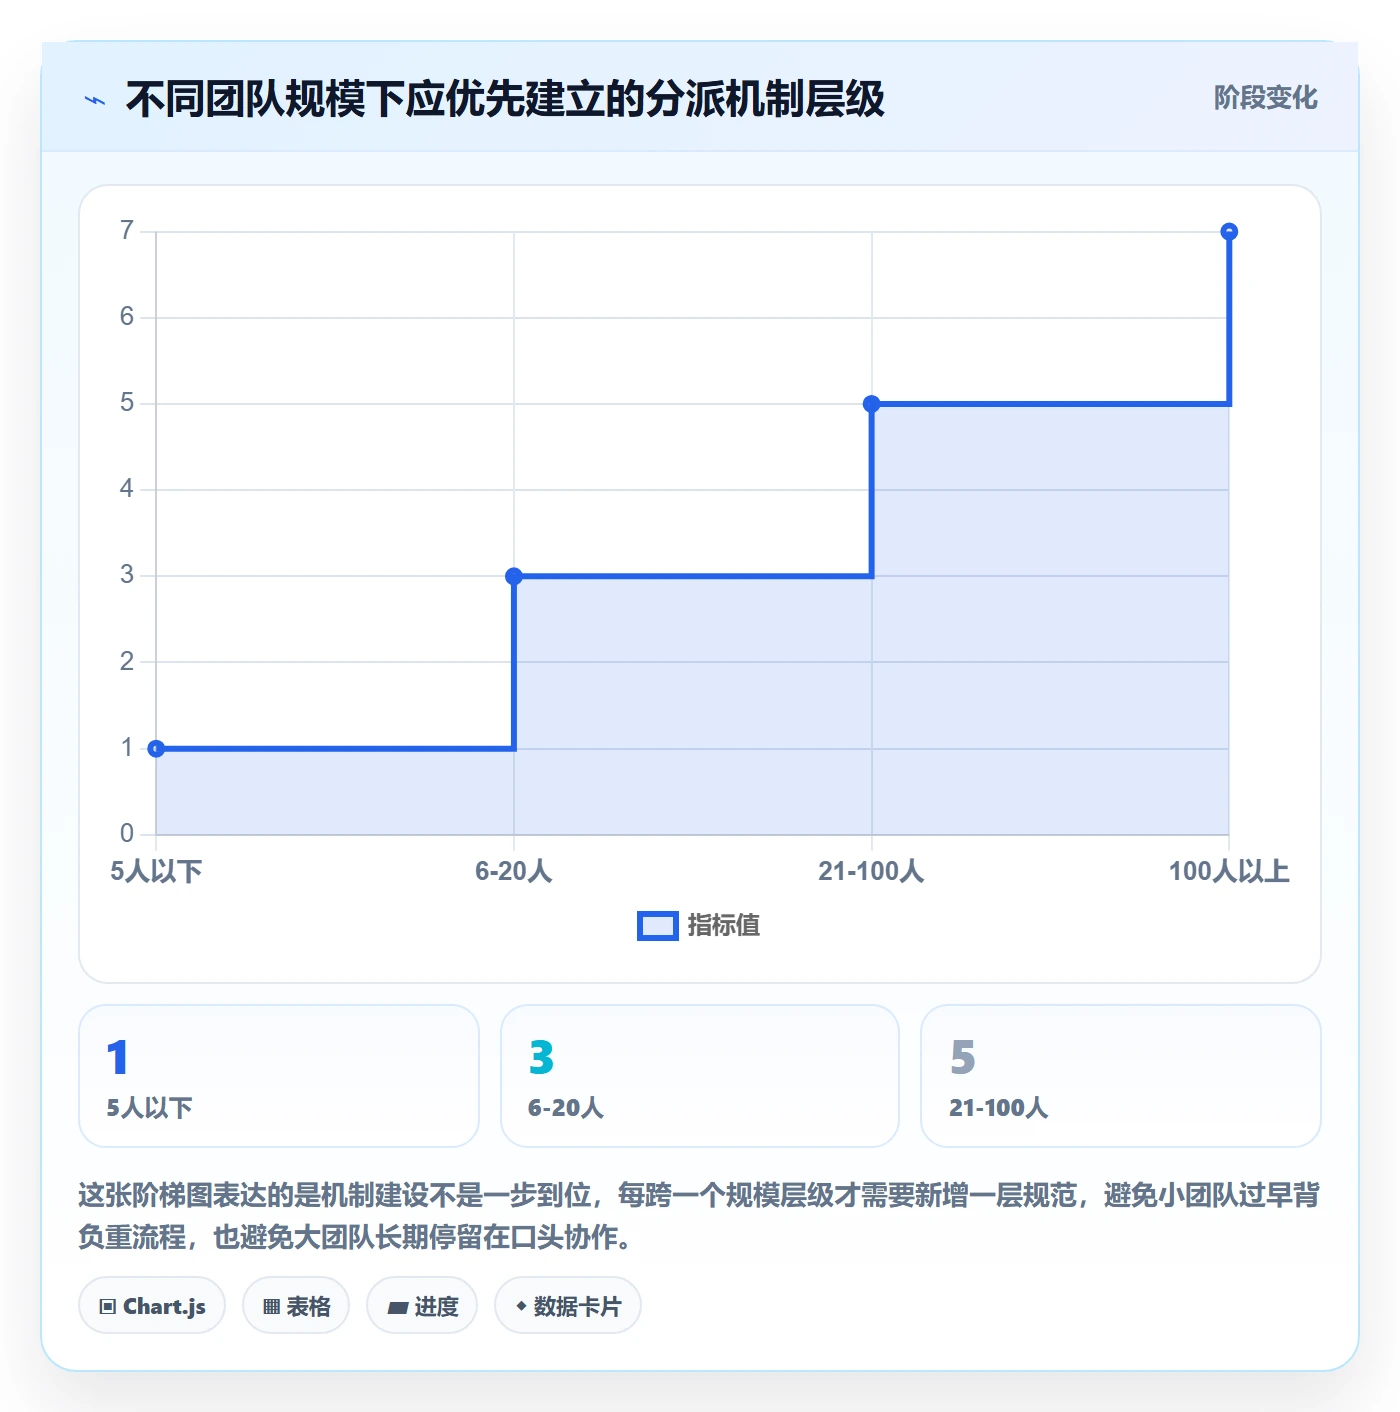Click the y-axis value 0
1400x1412 pixels.
tap(127, 833)
